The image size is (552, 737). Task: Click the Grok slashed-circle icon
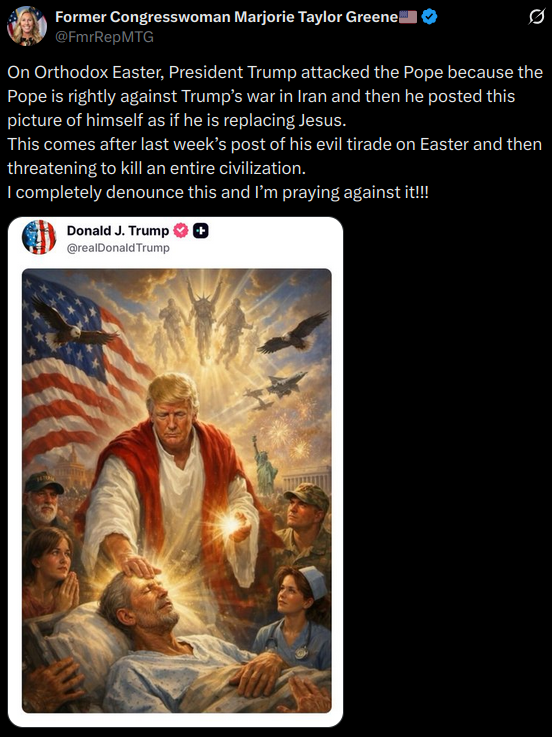(x=536, y=17)
